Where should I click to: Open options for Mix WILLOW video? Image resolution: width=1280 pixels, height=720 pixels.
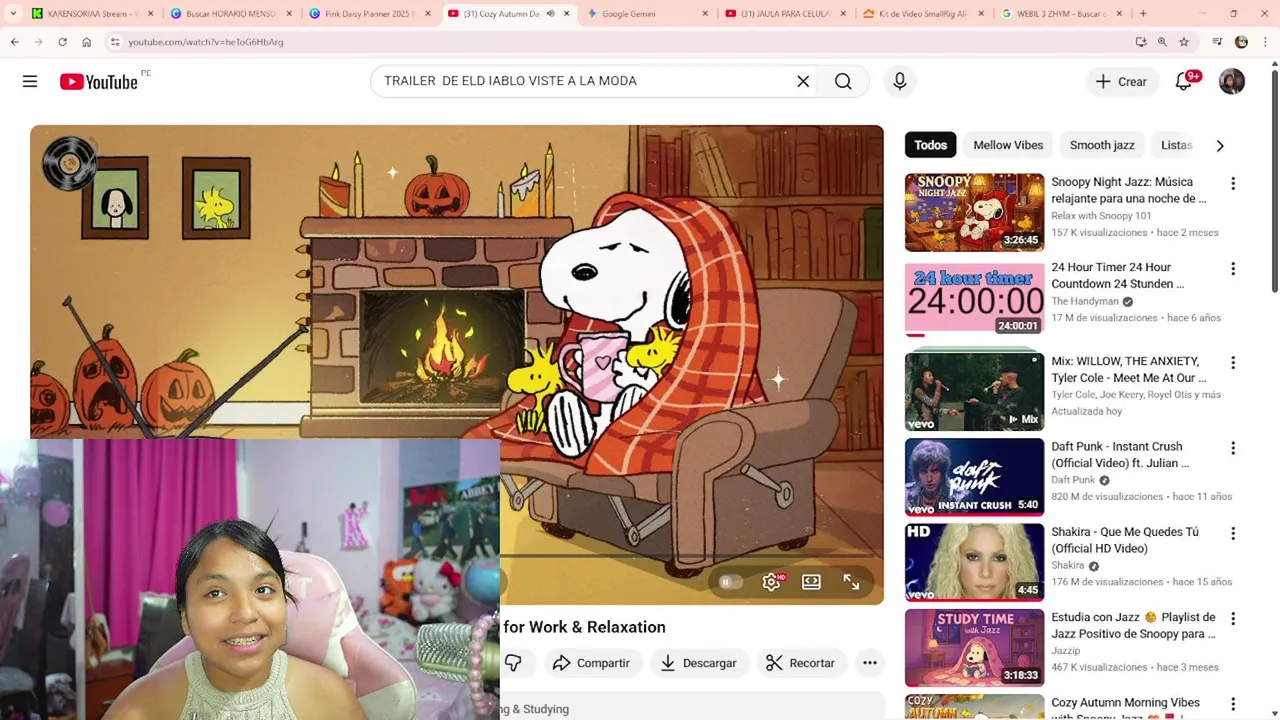pyautogui.click(x=1233, y=362)
